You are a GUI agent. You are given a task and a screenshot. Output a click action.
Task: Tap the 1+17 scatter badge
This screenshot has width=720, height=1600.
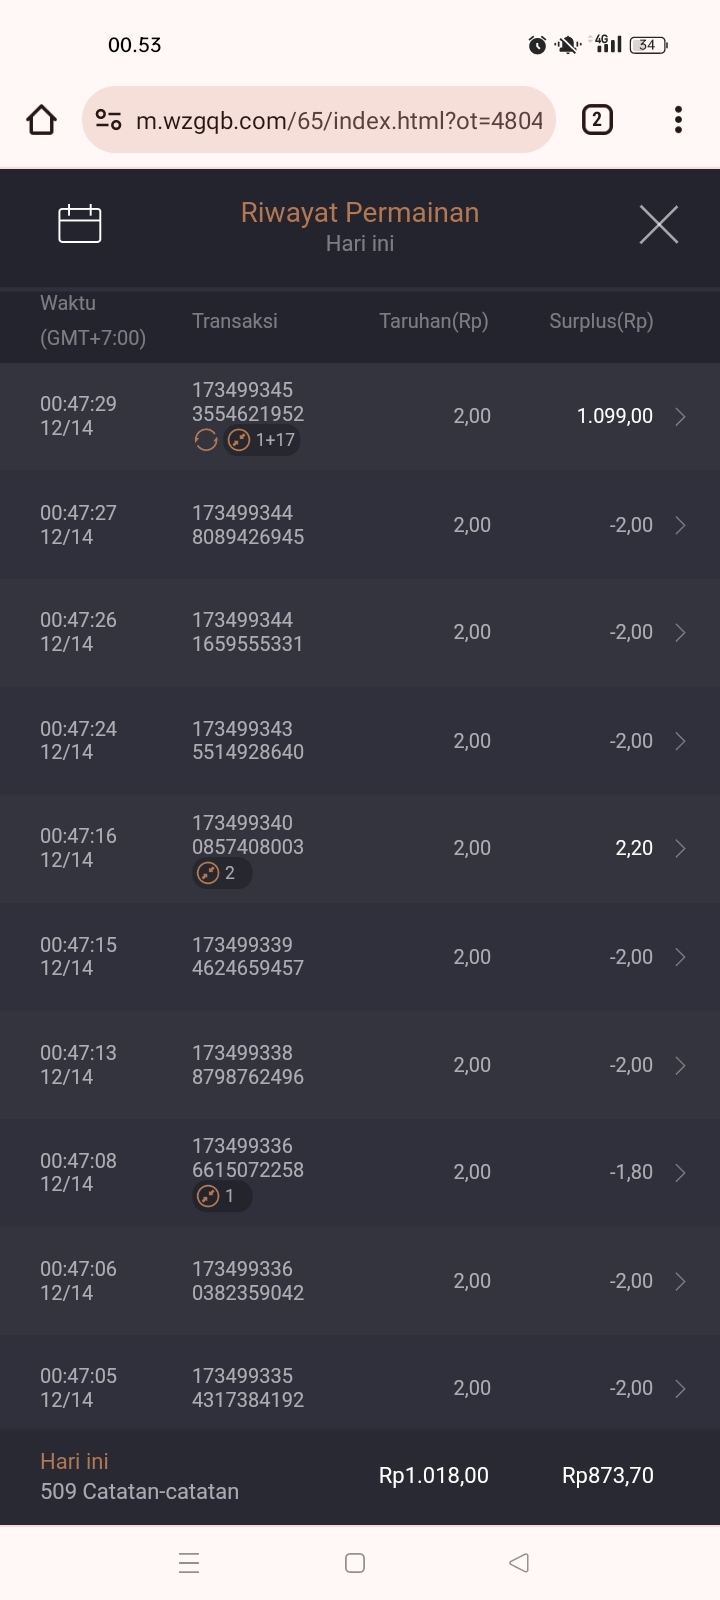pyautogui.click(x=263, y=440)
